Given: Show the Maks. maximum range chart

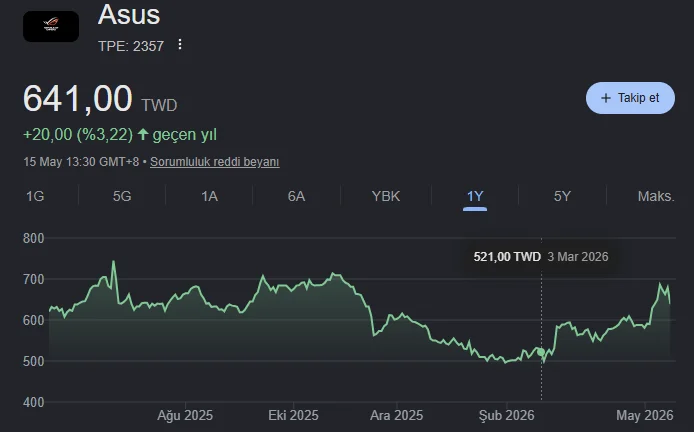Looking at the screenshot, I should 656,196.
